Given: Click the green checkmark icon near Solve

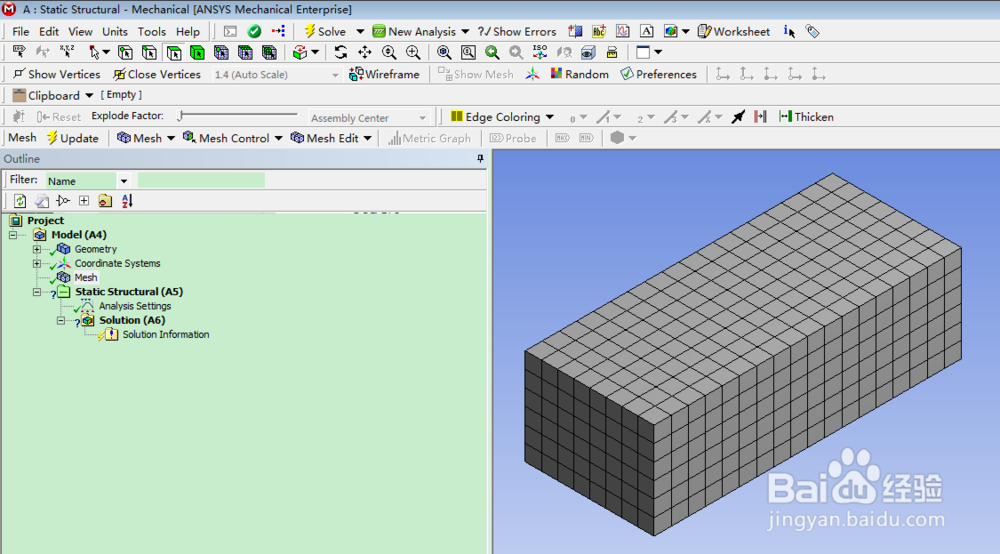Looking at the screenshot, I should [x=254, y=32].
